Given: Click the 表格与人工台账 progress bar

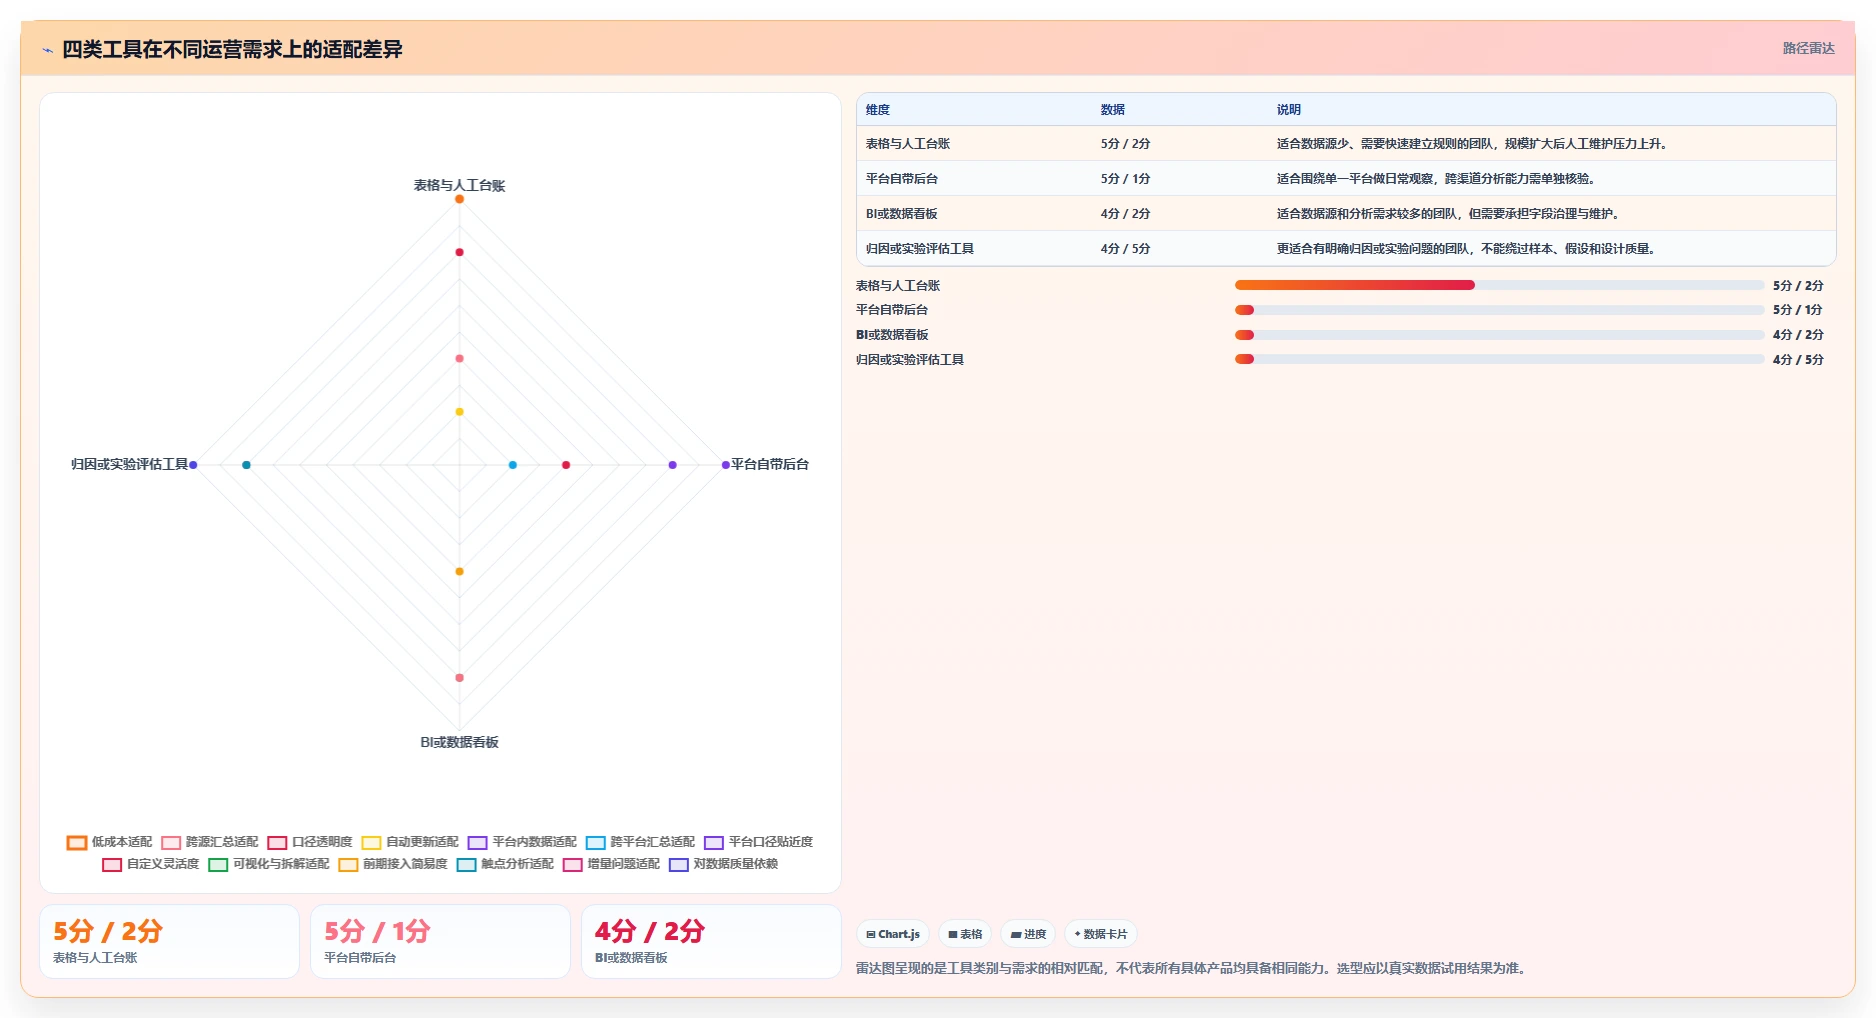Looking at the screenshot, I should tap(1499, 285).
